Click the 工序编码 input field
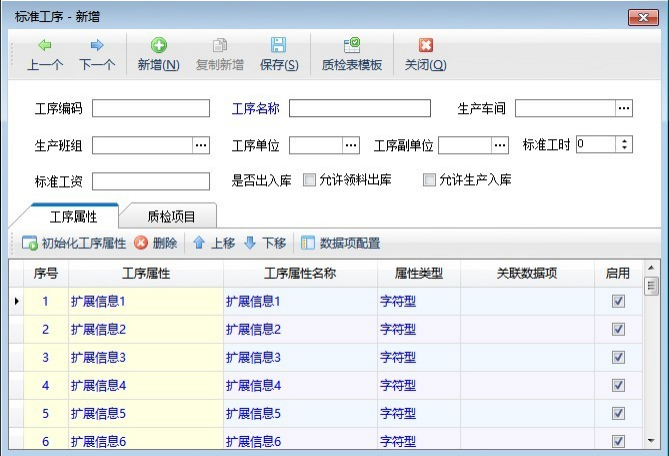This screenshot has width=669, height=456. pos(151,109)
